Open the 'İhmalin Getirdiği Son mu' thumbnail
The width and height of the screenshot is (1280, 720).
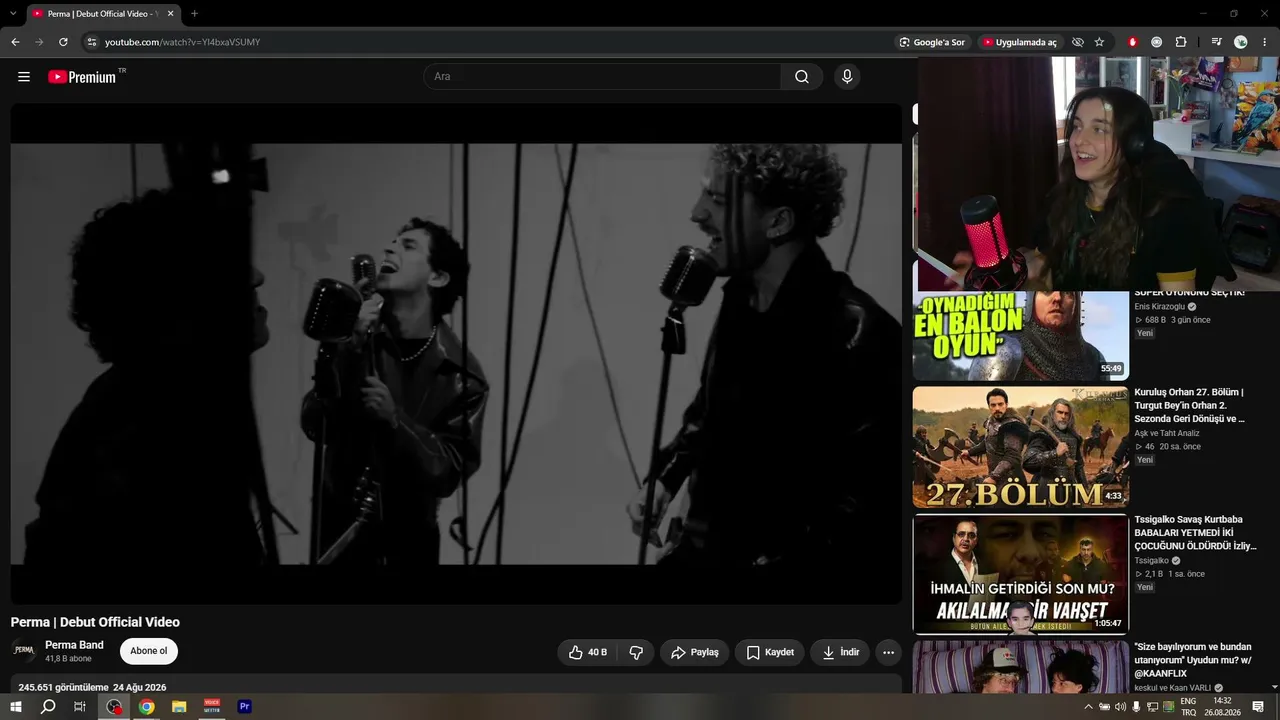tap(1020, 574)
